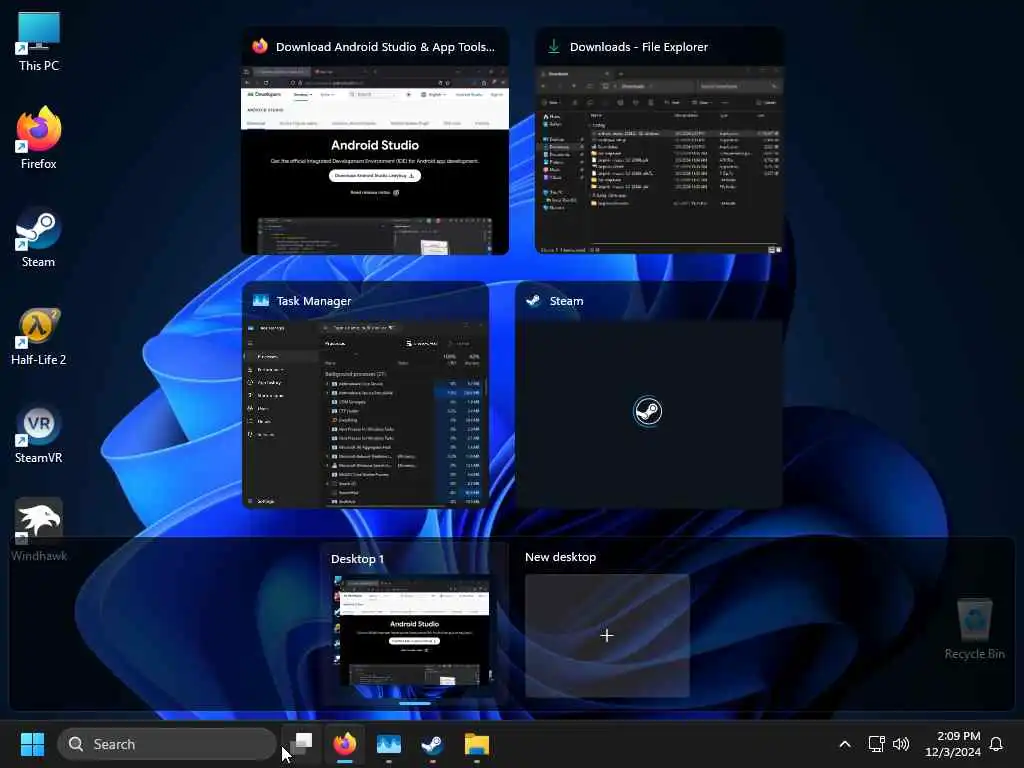The width and height of the screenshot is (1024, 768).
Task: Click the Task Manager taskbar icon
Action: point(389,744)
